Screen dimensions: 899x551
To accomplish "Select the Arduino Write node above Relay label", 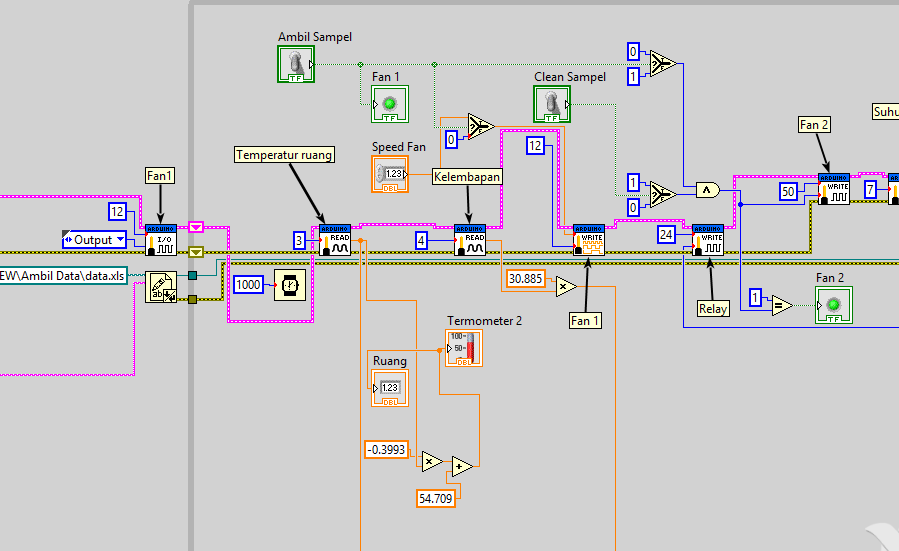I will (x=708, y=240).
